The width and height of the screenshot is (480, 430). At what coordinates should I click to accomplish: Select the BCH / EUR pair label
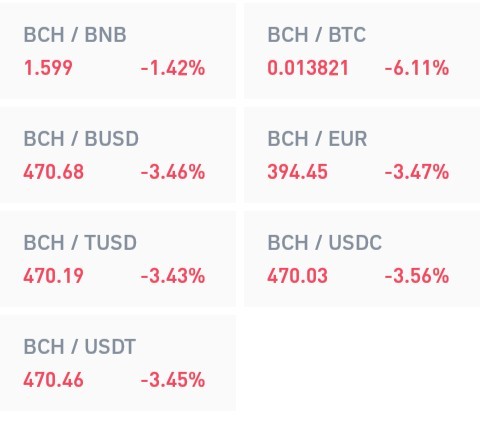coord(317,138)
